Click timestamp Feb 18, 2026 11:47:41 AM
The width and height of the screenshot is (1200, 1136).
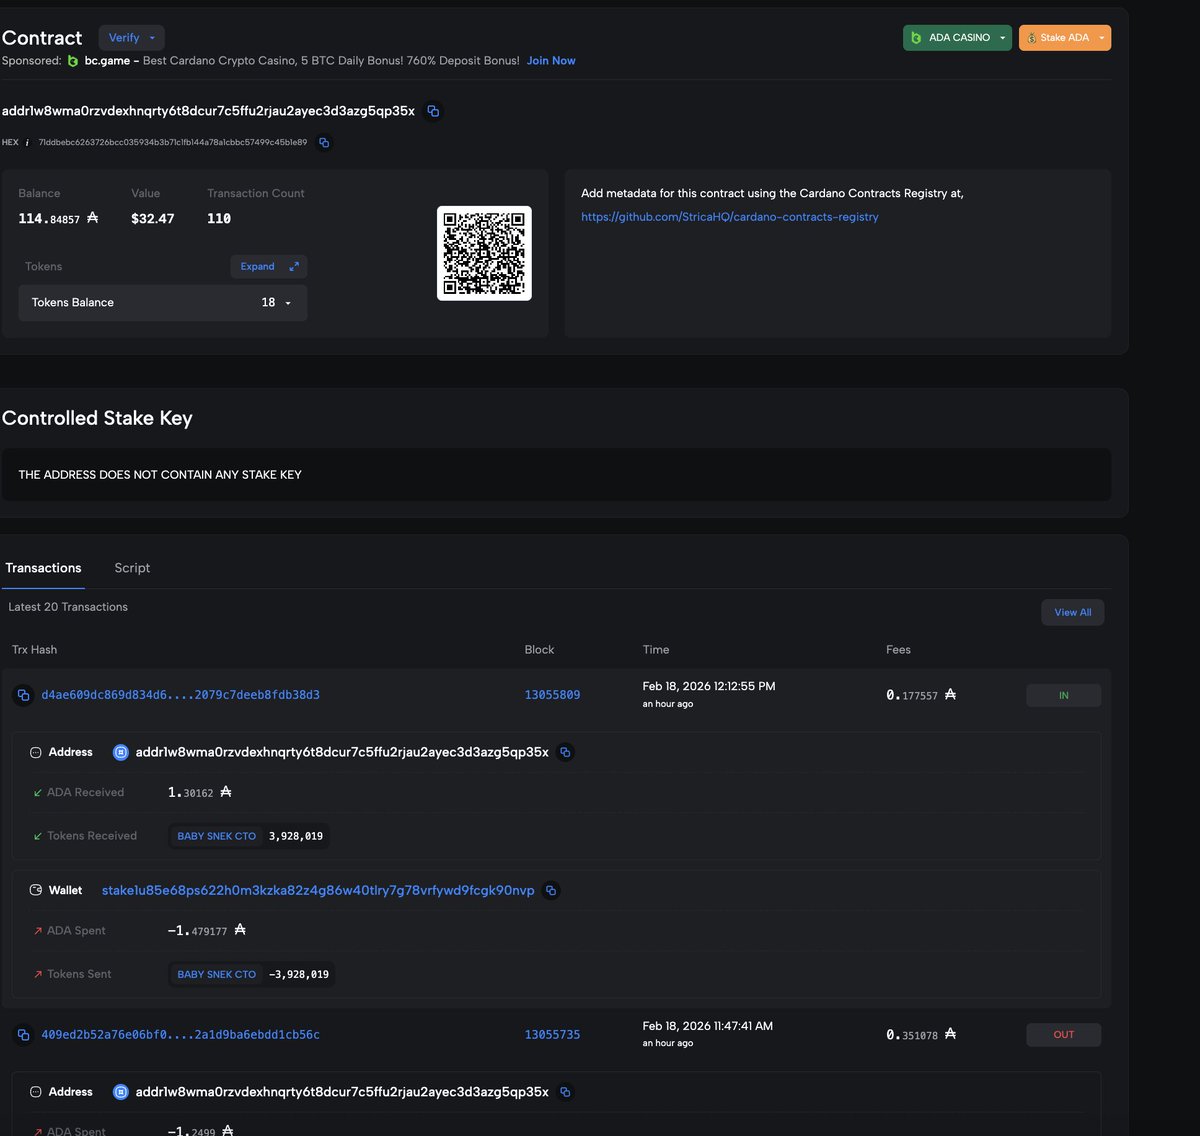tap(708, 1026)
